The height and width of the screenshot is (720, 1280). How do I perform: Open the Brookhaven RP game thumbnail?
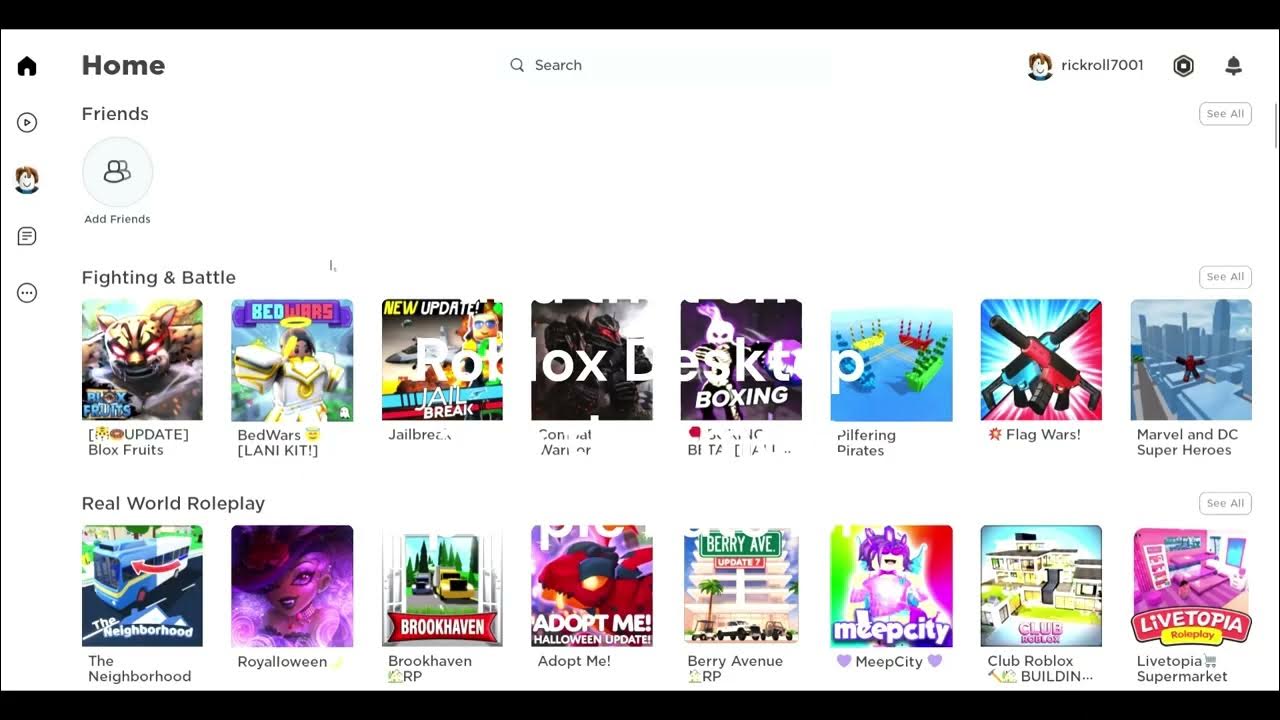click(x=442, y=586)
